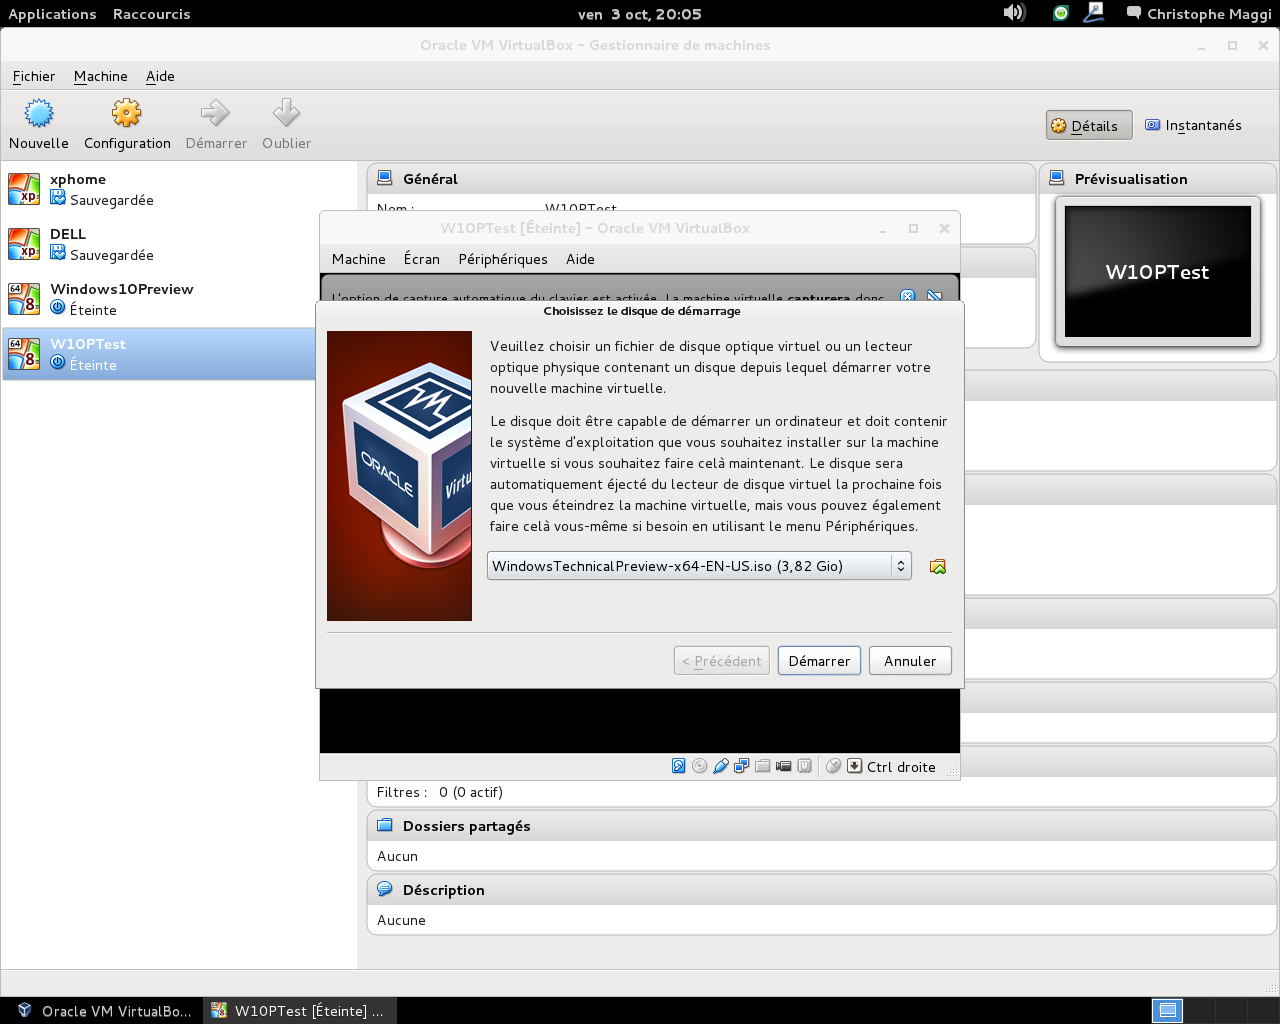Click the shared folders status icon
The image size is (1280, 1024).
763,766
